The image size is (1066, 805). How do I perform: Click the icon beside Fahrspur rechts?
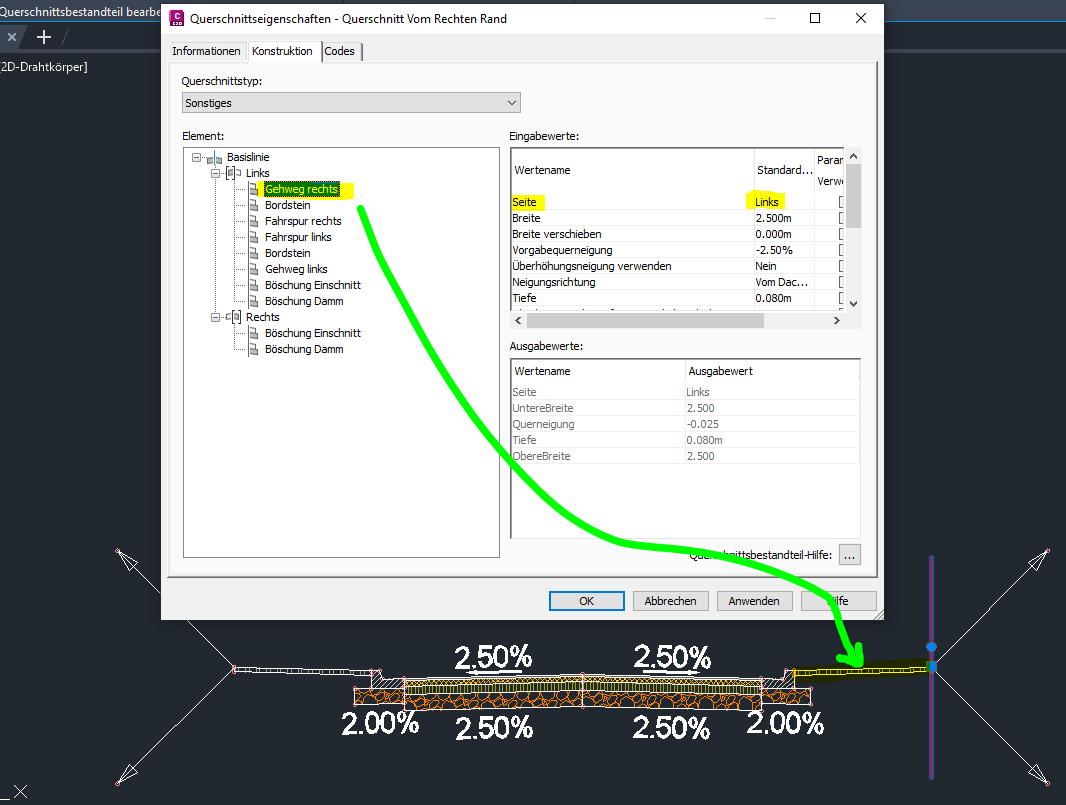click(254, 221)
